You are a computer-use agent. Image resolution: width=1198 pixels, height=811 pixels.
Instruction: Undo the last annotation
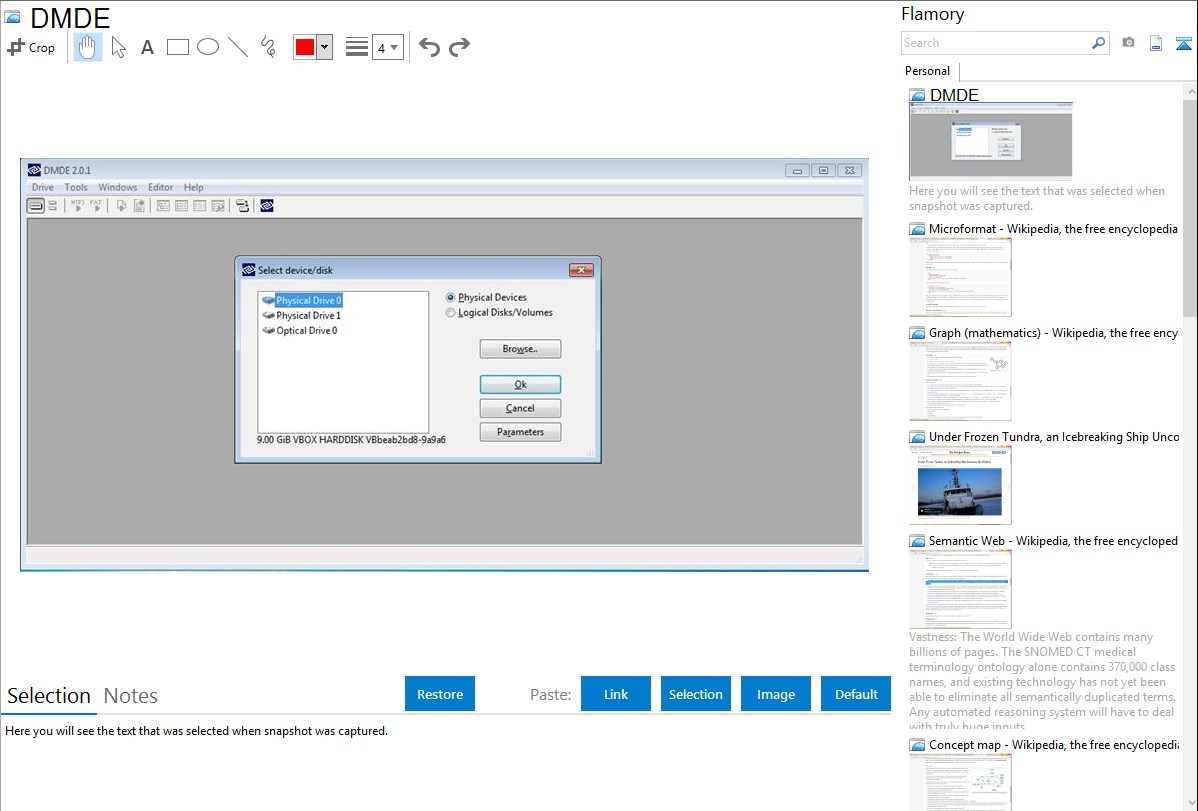pyautogui.click(x=429, y=47)
